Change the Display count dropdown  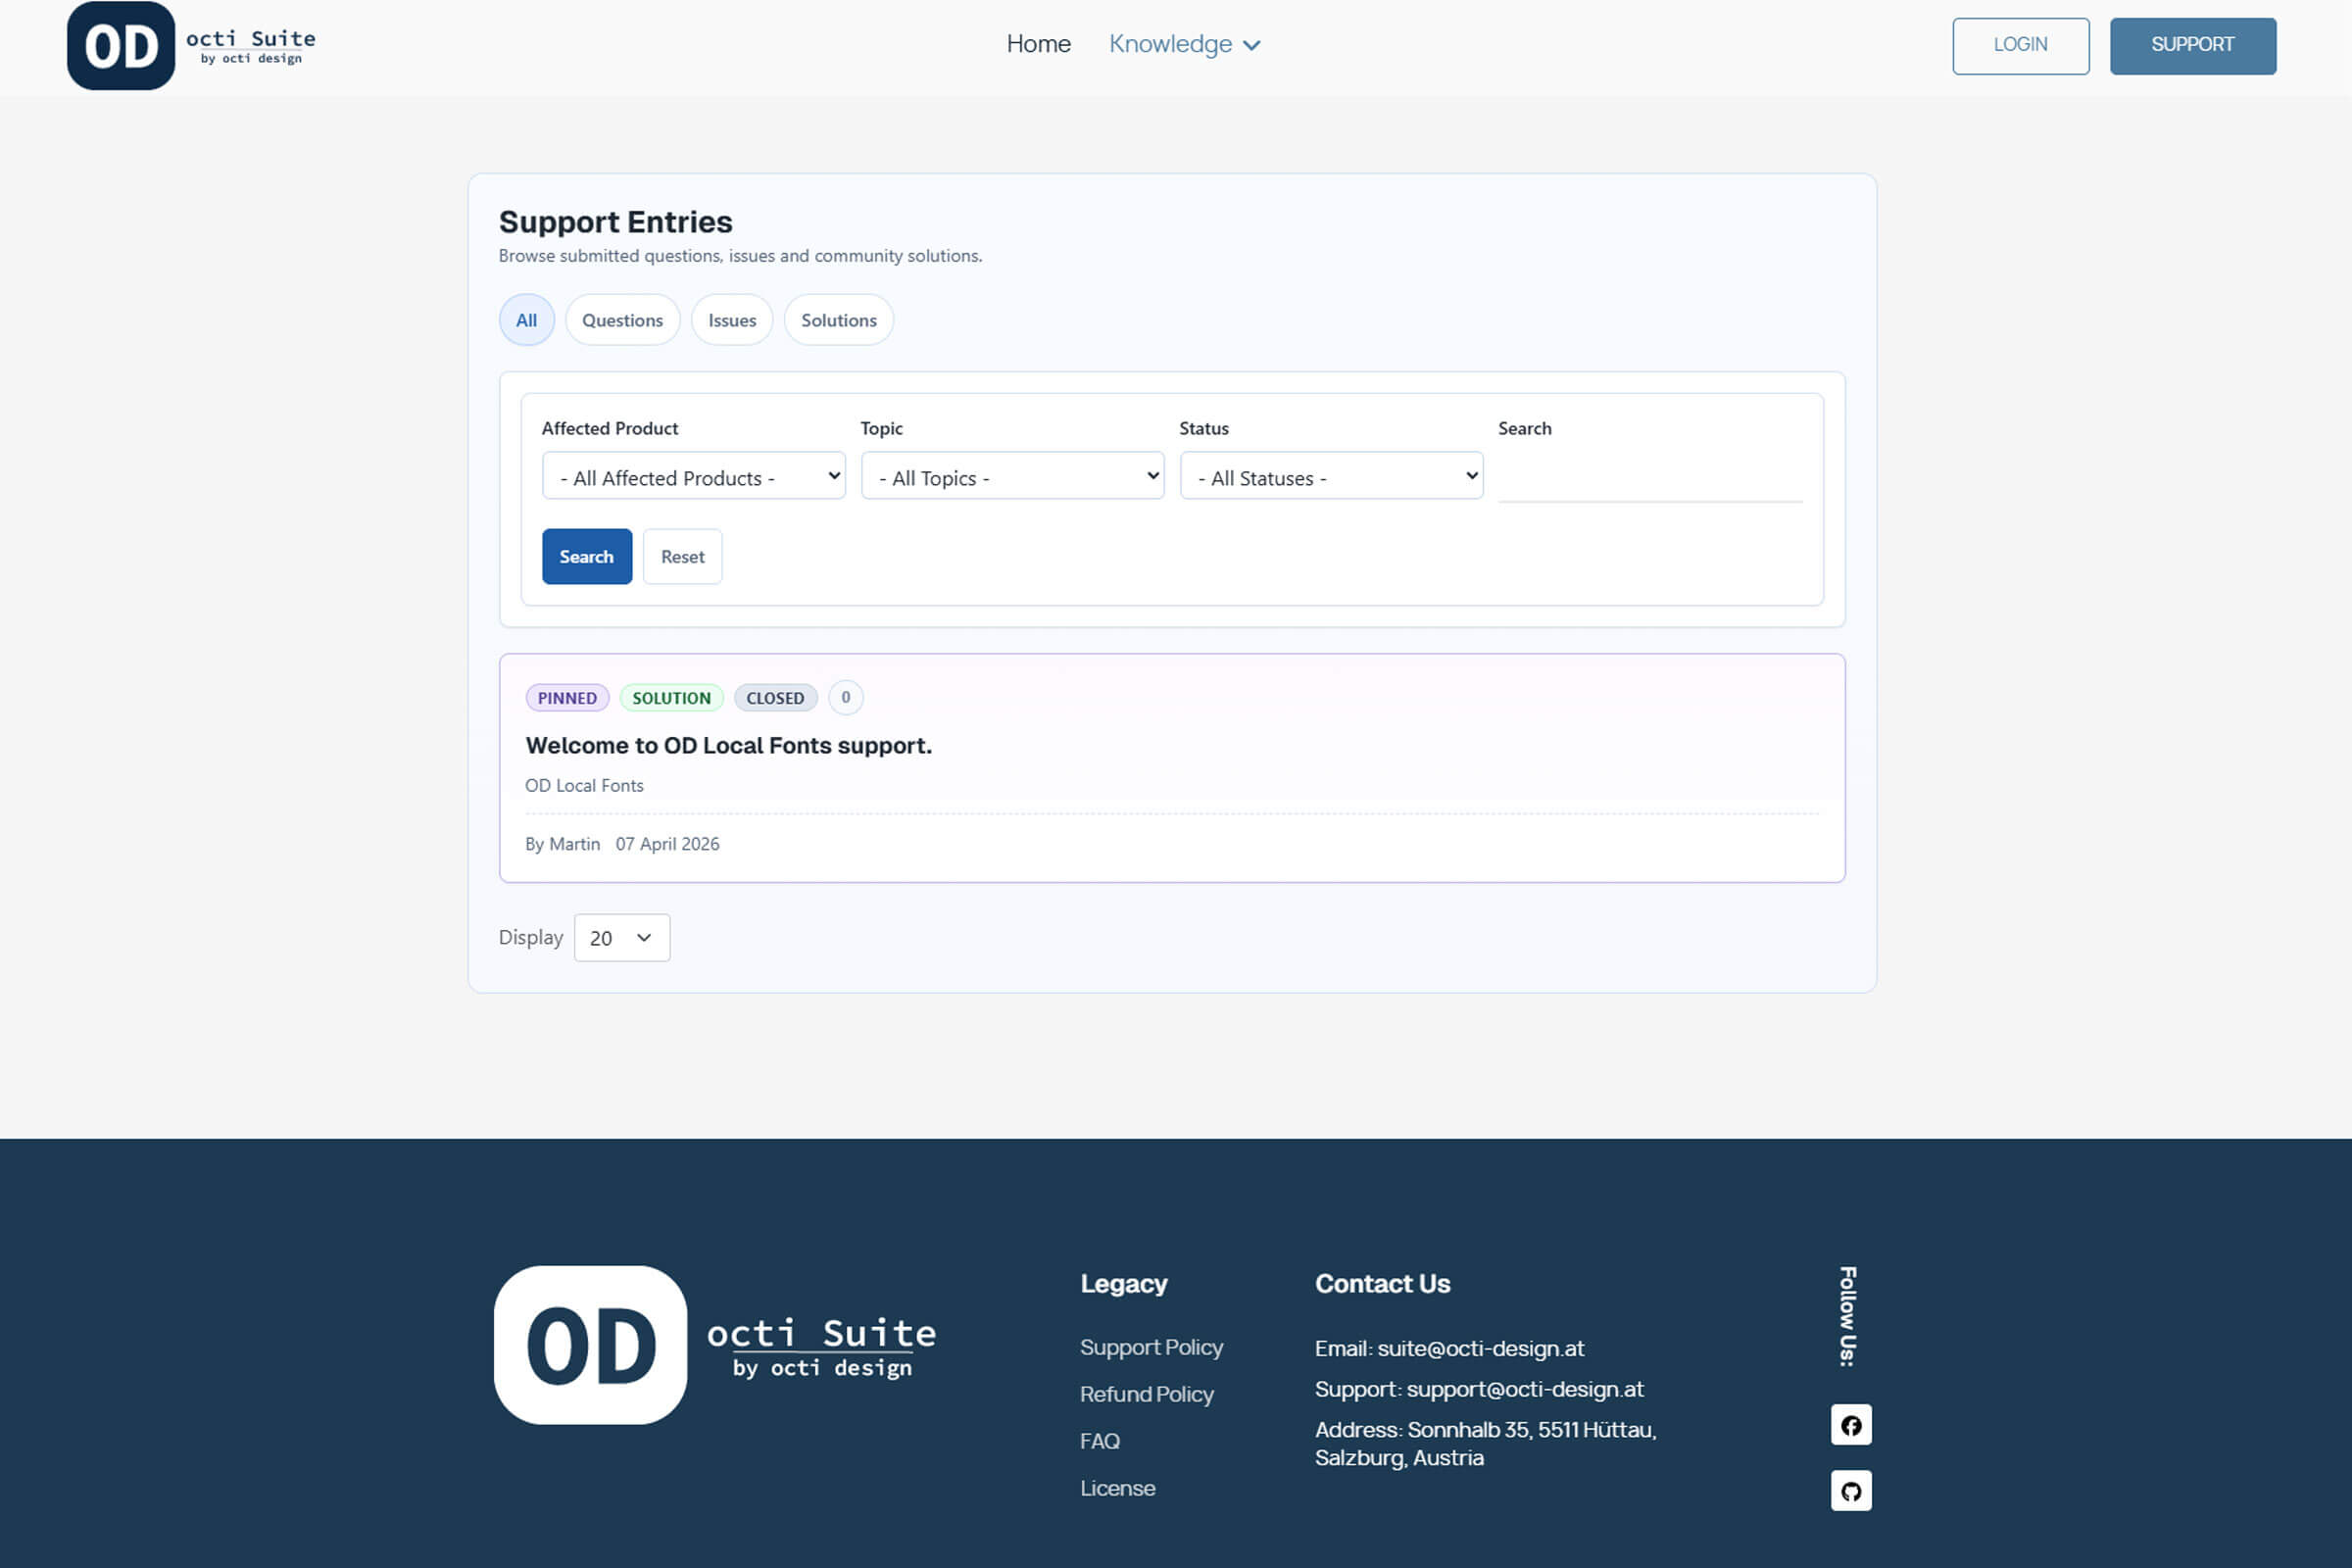pyautogui.click(x=621, y=938)
